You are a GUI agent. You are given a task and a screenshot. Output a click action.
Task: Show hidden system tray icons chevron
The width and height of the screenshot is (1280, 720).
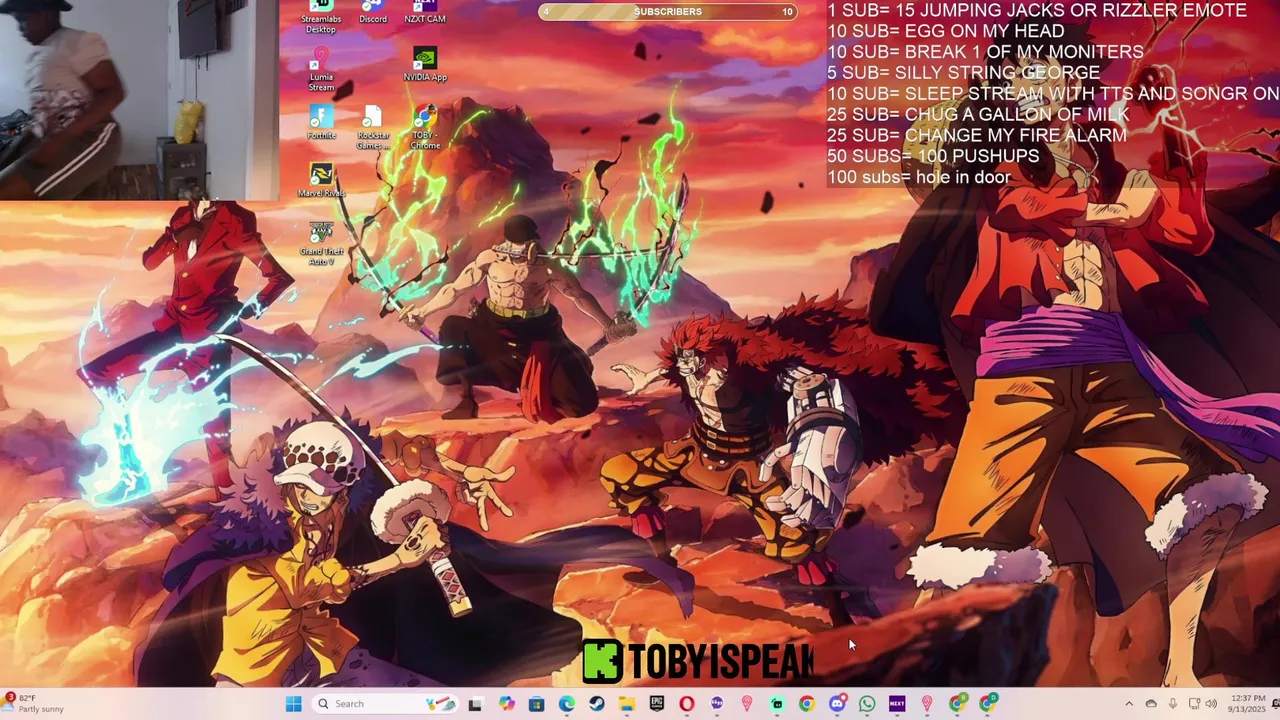pos(1129,704)
